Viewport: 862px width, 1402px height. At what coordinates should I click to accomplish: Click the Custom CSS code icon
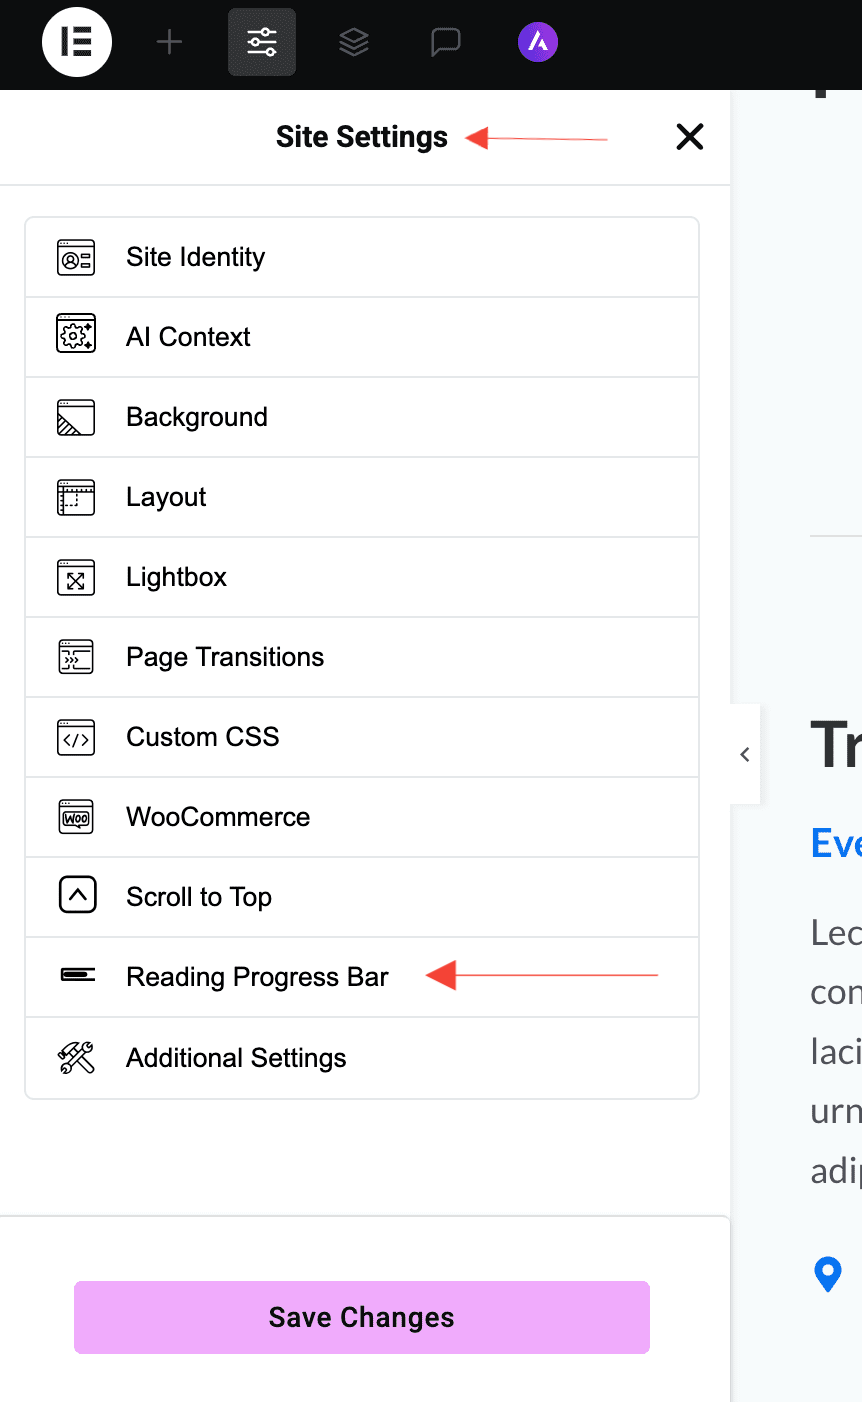(x=75, y=737)
